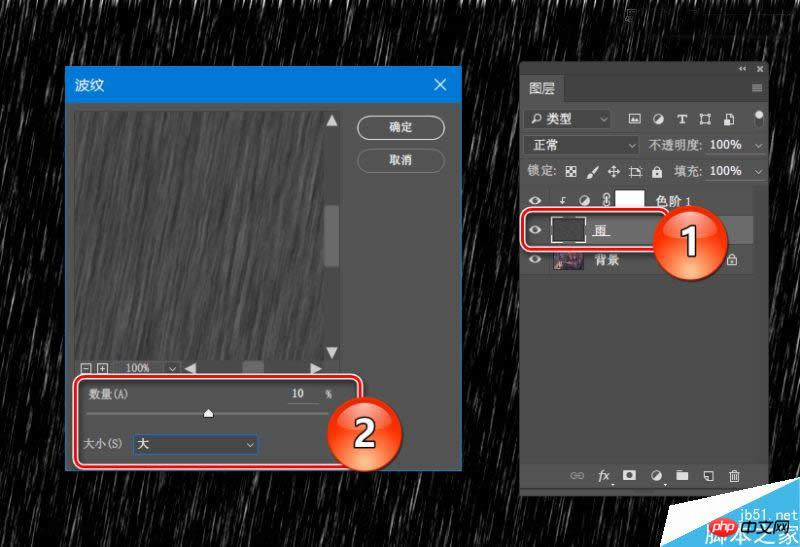Click the 确定 button in ripple dialog
The image size is (800, 547).
[400, 127]
